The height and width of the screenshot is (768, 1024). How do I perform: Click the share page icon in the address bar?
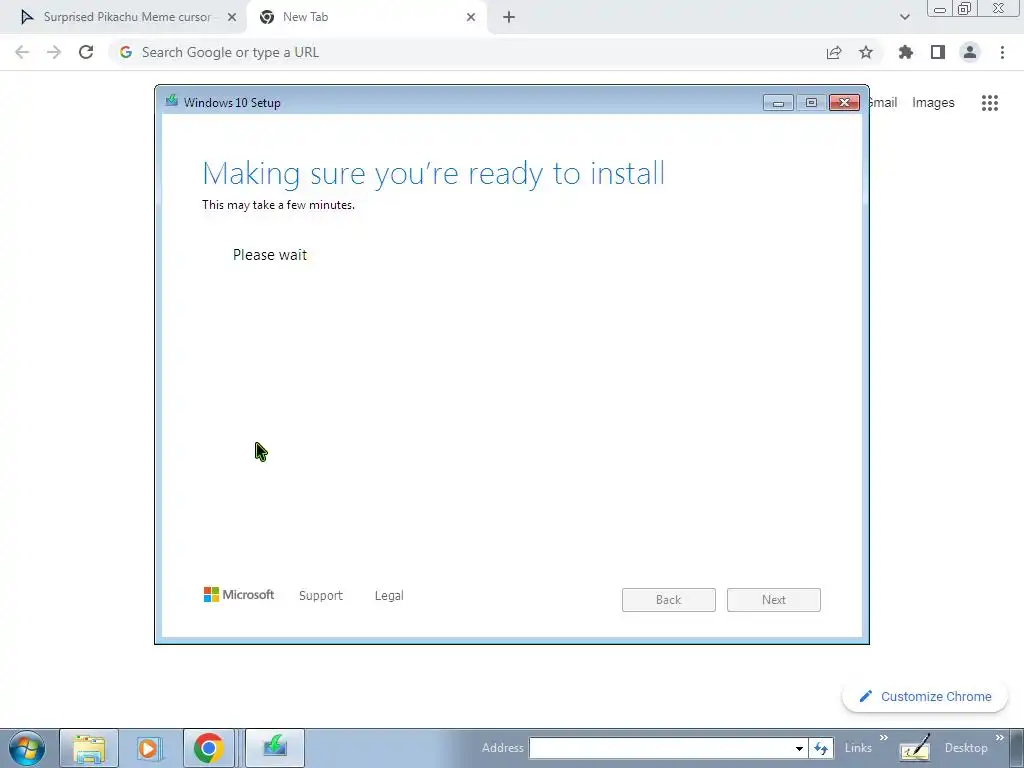pyautogui.click(x=834, y=52)
